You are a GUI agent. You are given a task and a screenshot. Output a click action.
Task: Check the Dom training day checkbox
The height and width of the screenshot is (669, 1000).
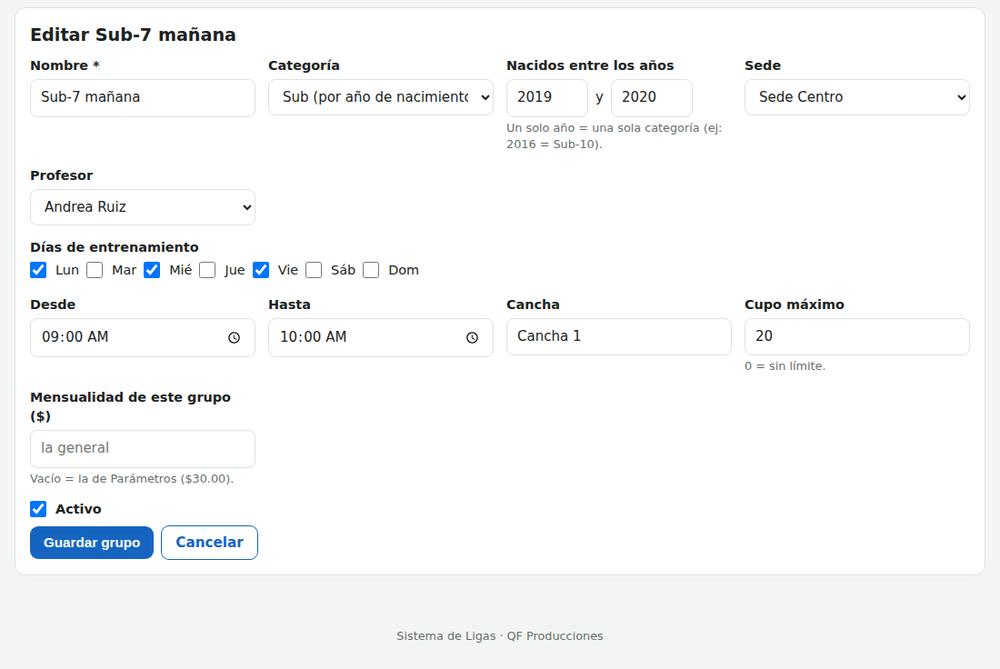point(371,270)
